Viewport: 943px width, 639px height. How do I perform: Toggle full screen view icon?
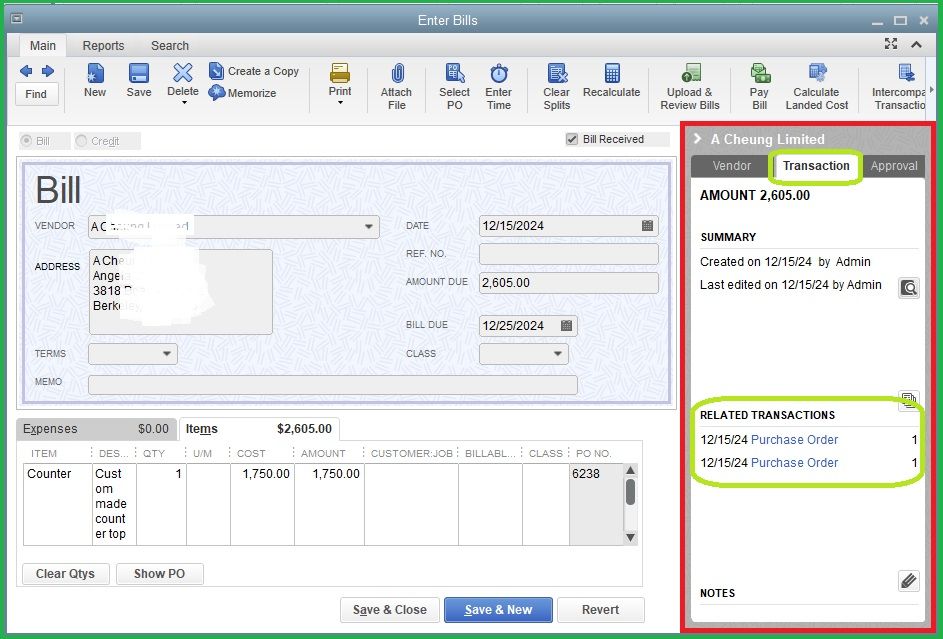891,44
